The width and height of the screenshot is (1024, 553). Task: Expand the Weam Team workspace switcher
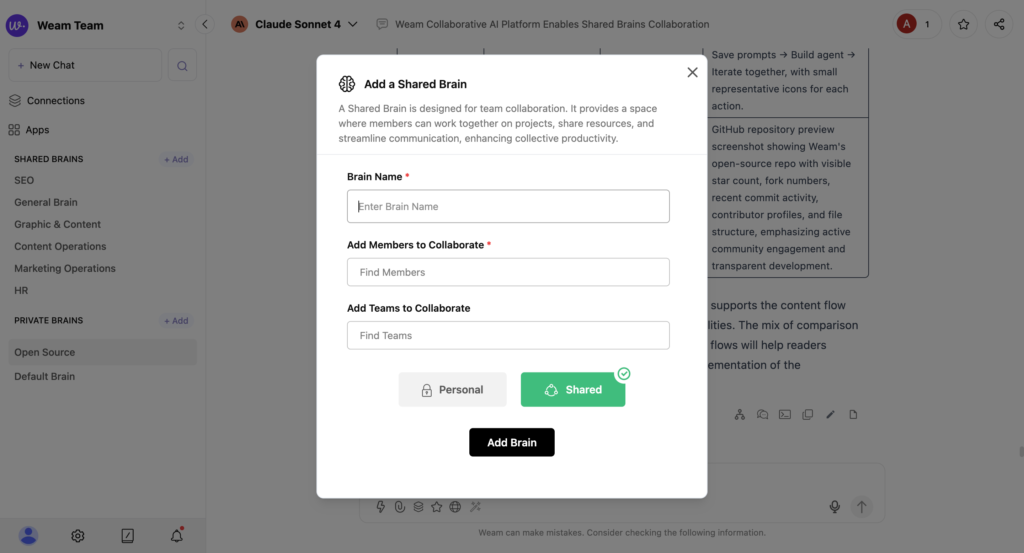point(181,25)
